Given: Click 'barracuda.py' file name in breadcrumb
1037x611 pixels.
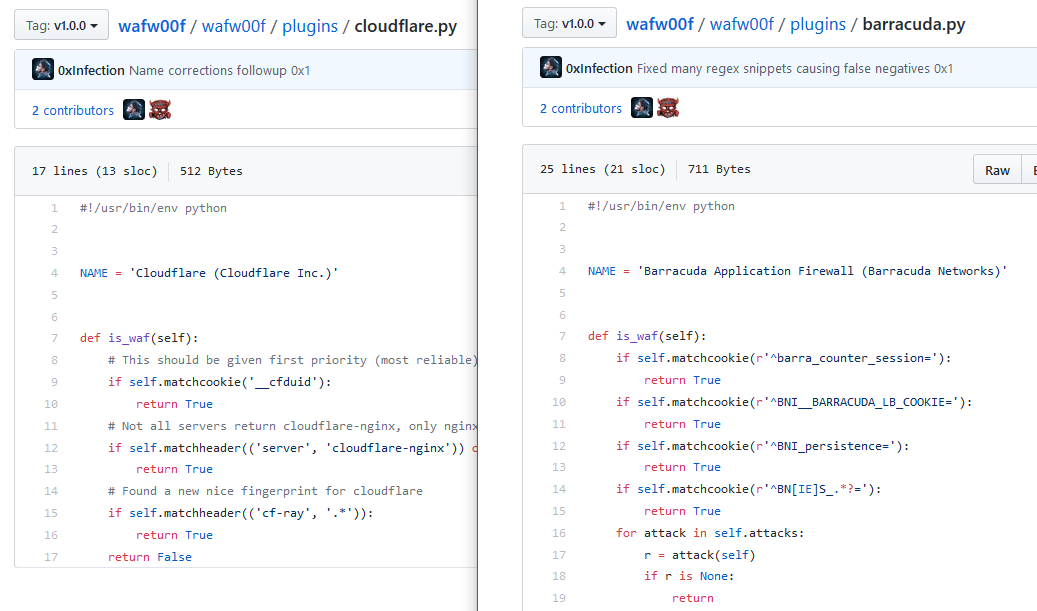Looking at the screenshot, I should 913,24.
